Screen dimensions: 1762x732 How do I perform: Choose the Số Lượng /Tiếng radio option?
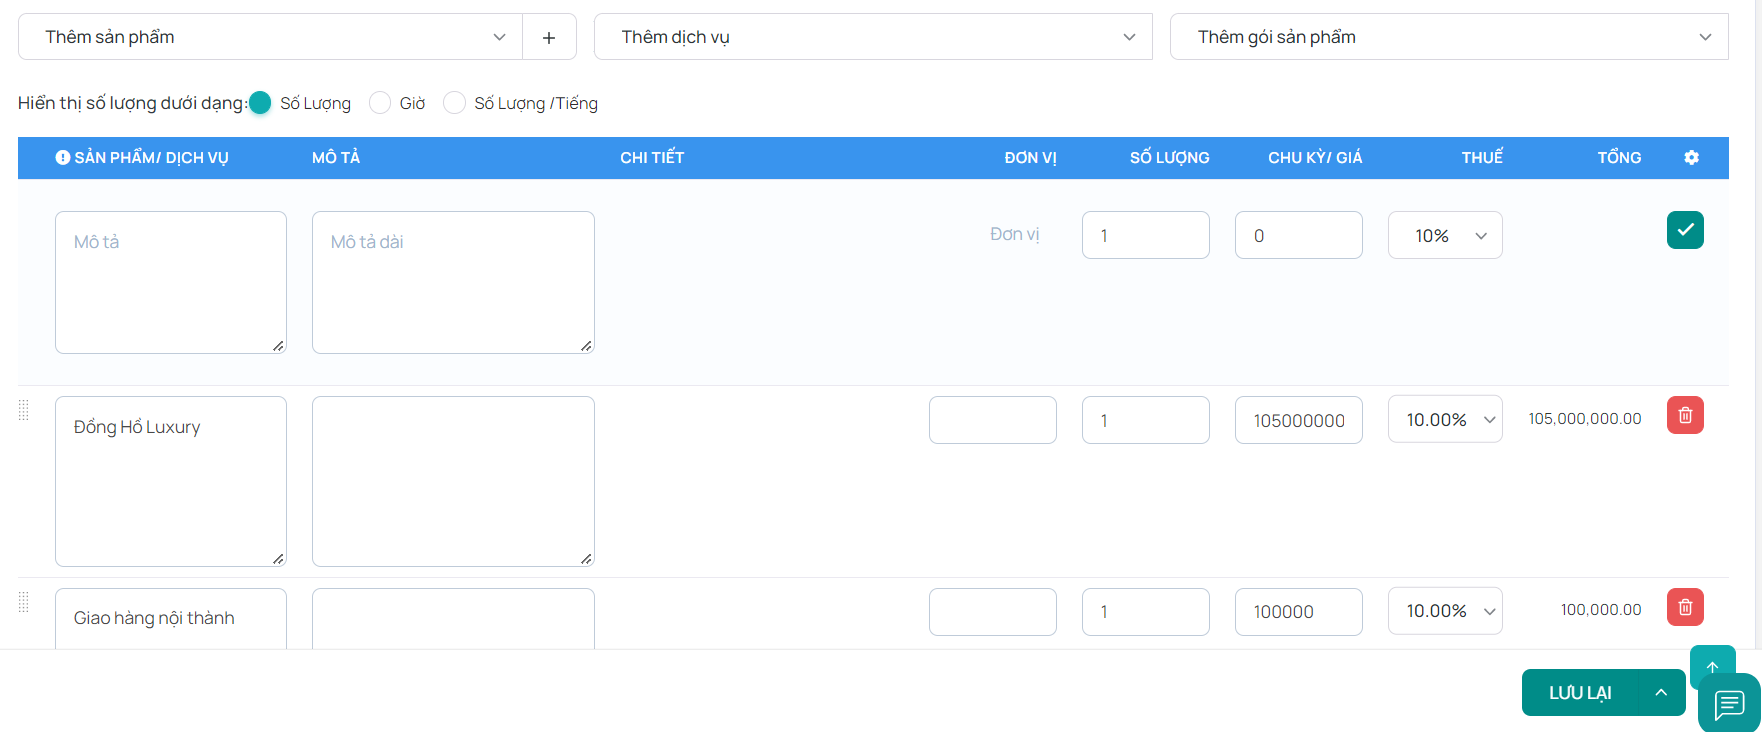[454, 103]
